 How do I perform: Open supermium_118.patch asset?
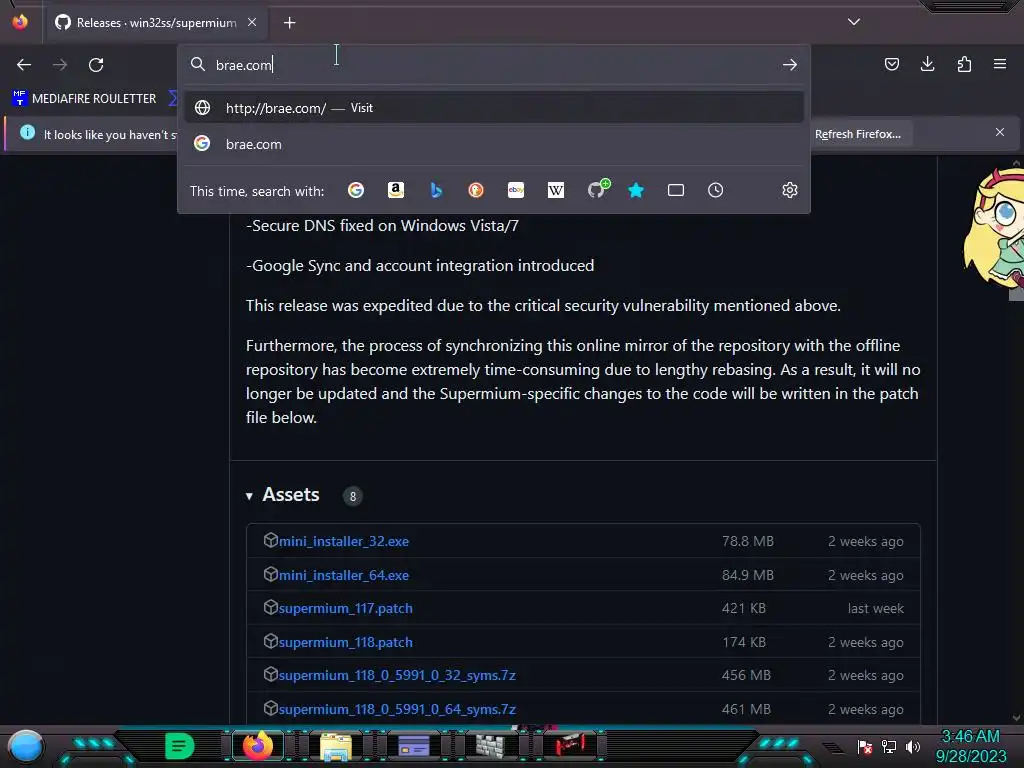345,643
